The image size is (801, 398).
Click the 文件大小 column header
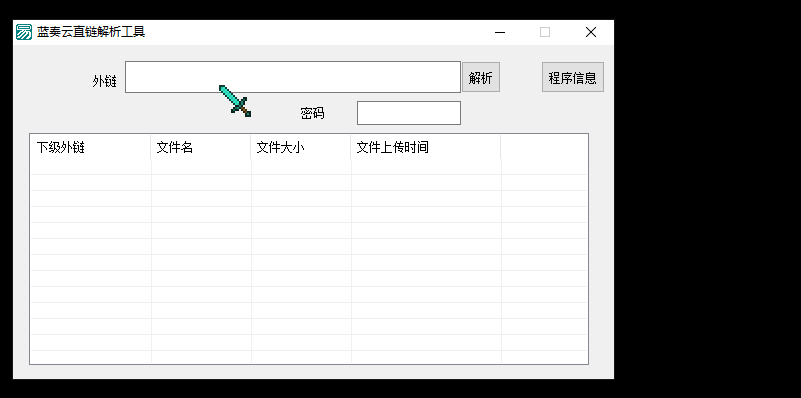[x=301, y=148]
